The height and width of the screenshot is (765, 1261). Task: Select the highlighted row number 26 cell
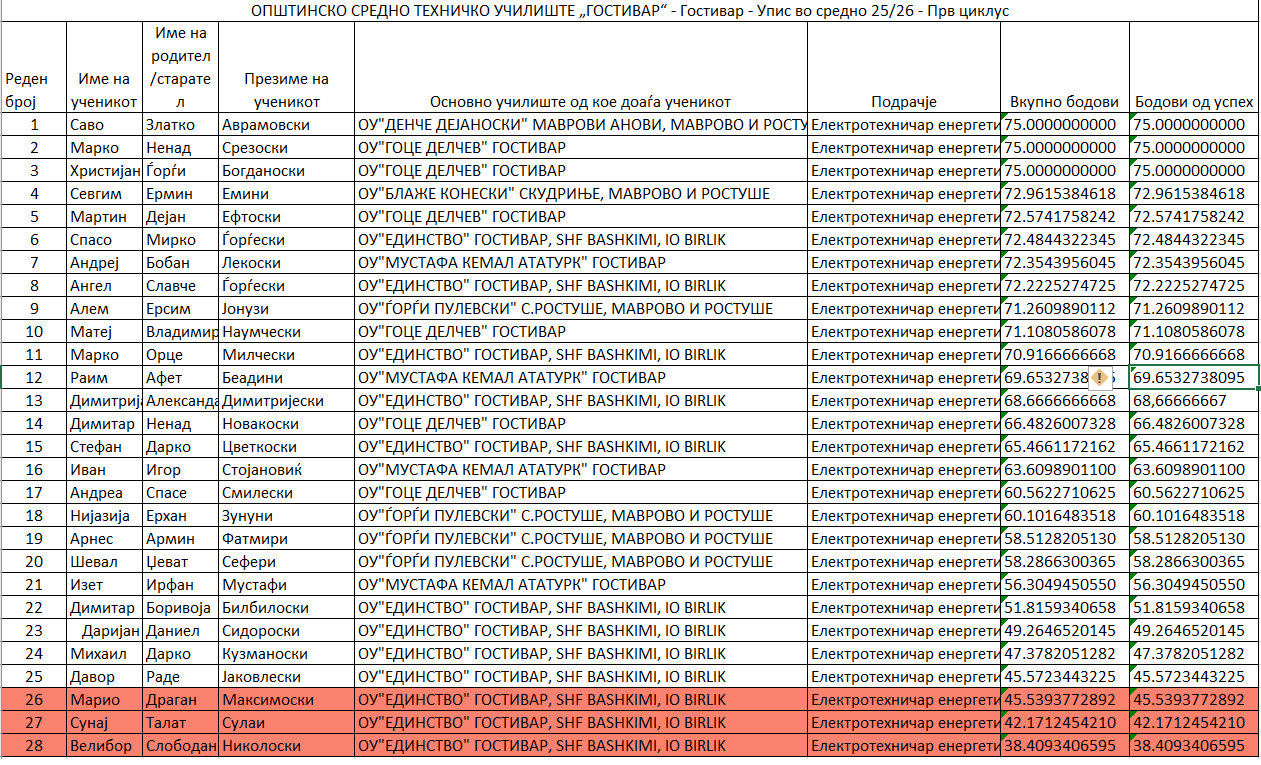pyautogui.click(x=33, y=700)
